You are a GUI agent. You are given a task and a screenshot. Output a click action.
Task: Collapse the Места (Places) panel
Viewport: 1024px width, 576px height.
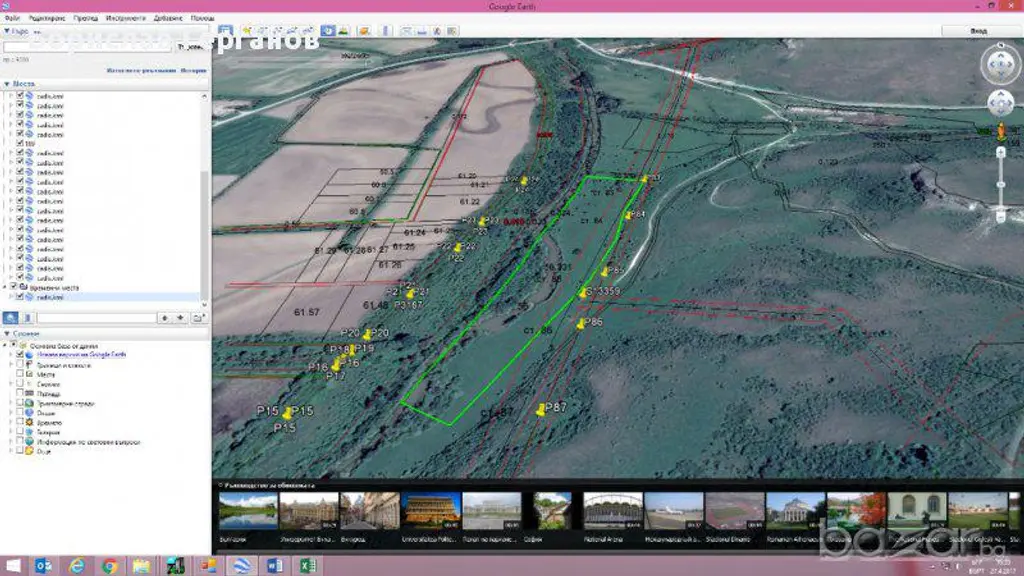pos(8,84)
